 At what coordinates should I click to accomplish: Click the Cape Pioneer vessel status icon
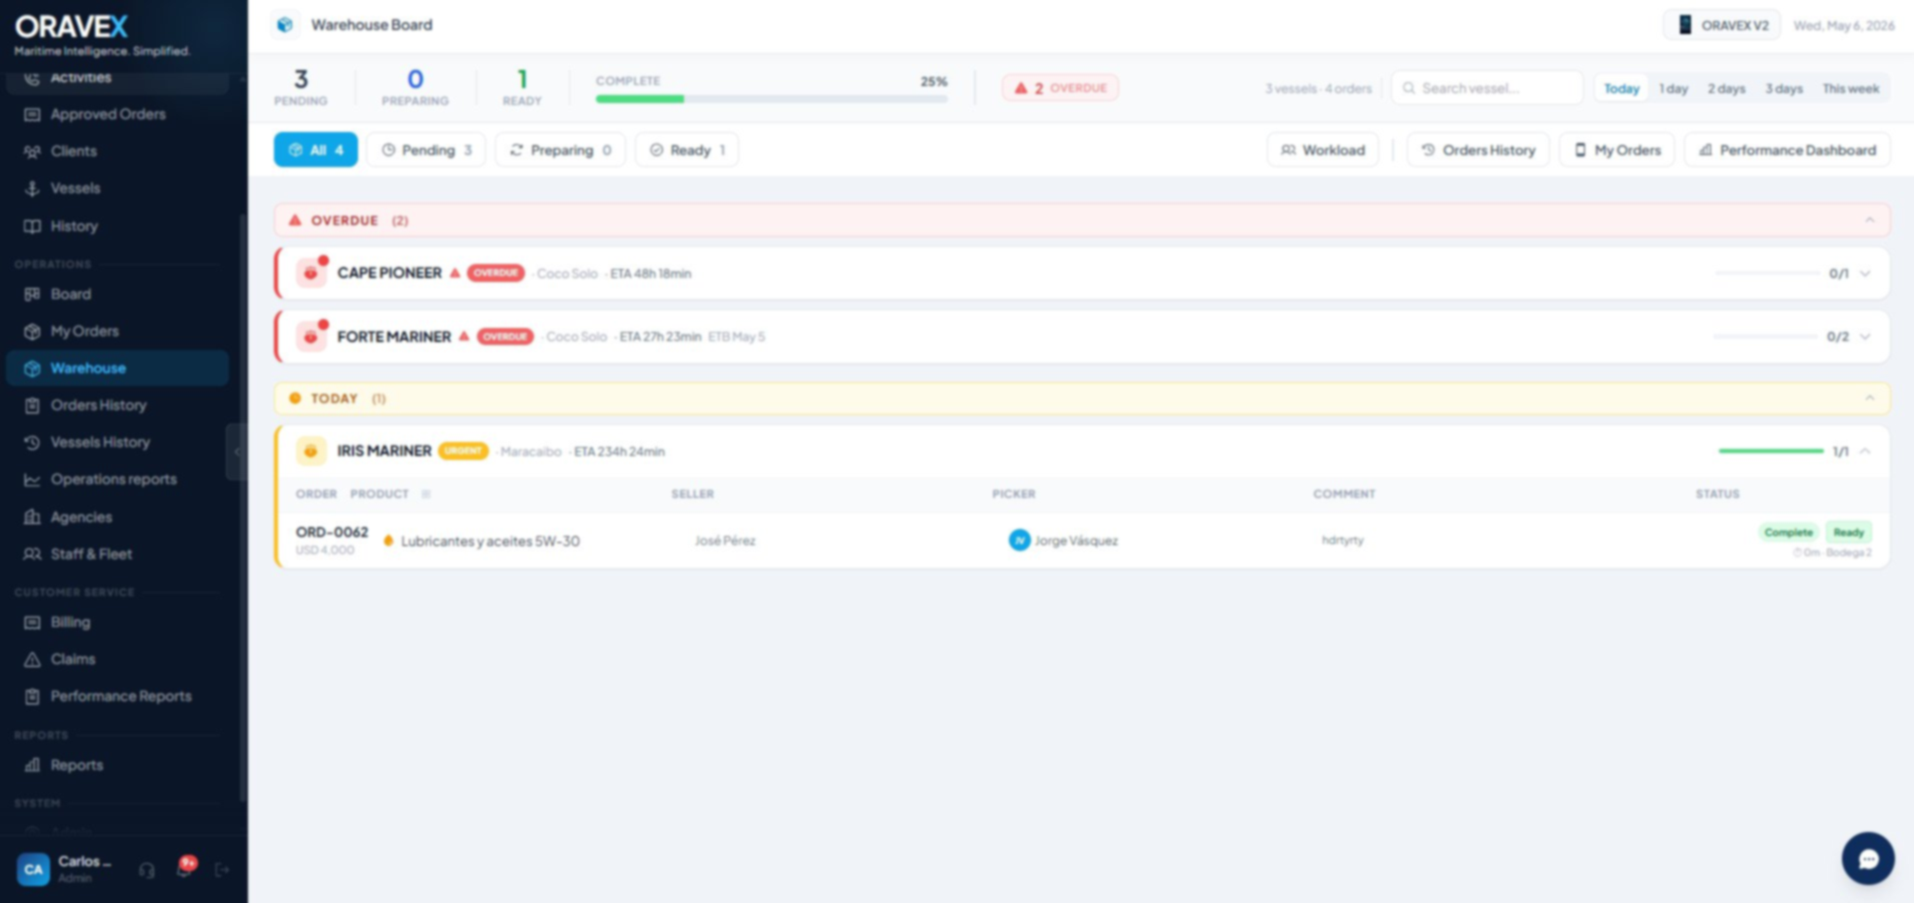point(311,272)
